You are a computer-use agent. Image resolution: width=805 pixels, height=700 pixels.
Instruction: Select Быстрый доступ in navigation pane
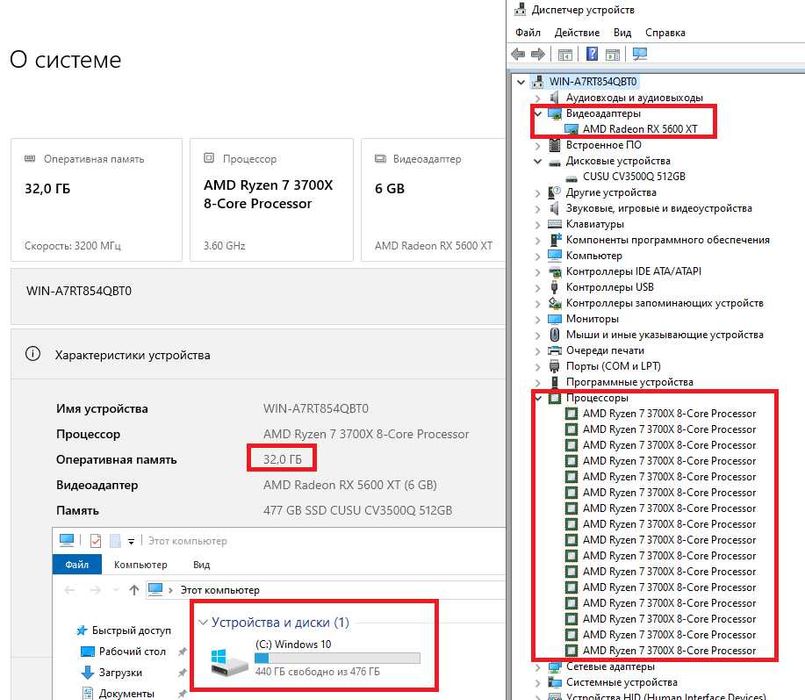tap(131, 630)
